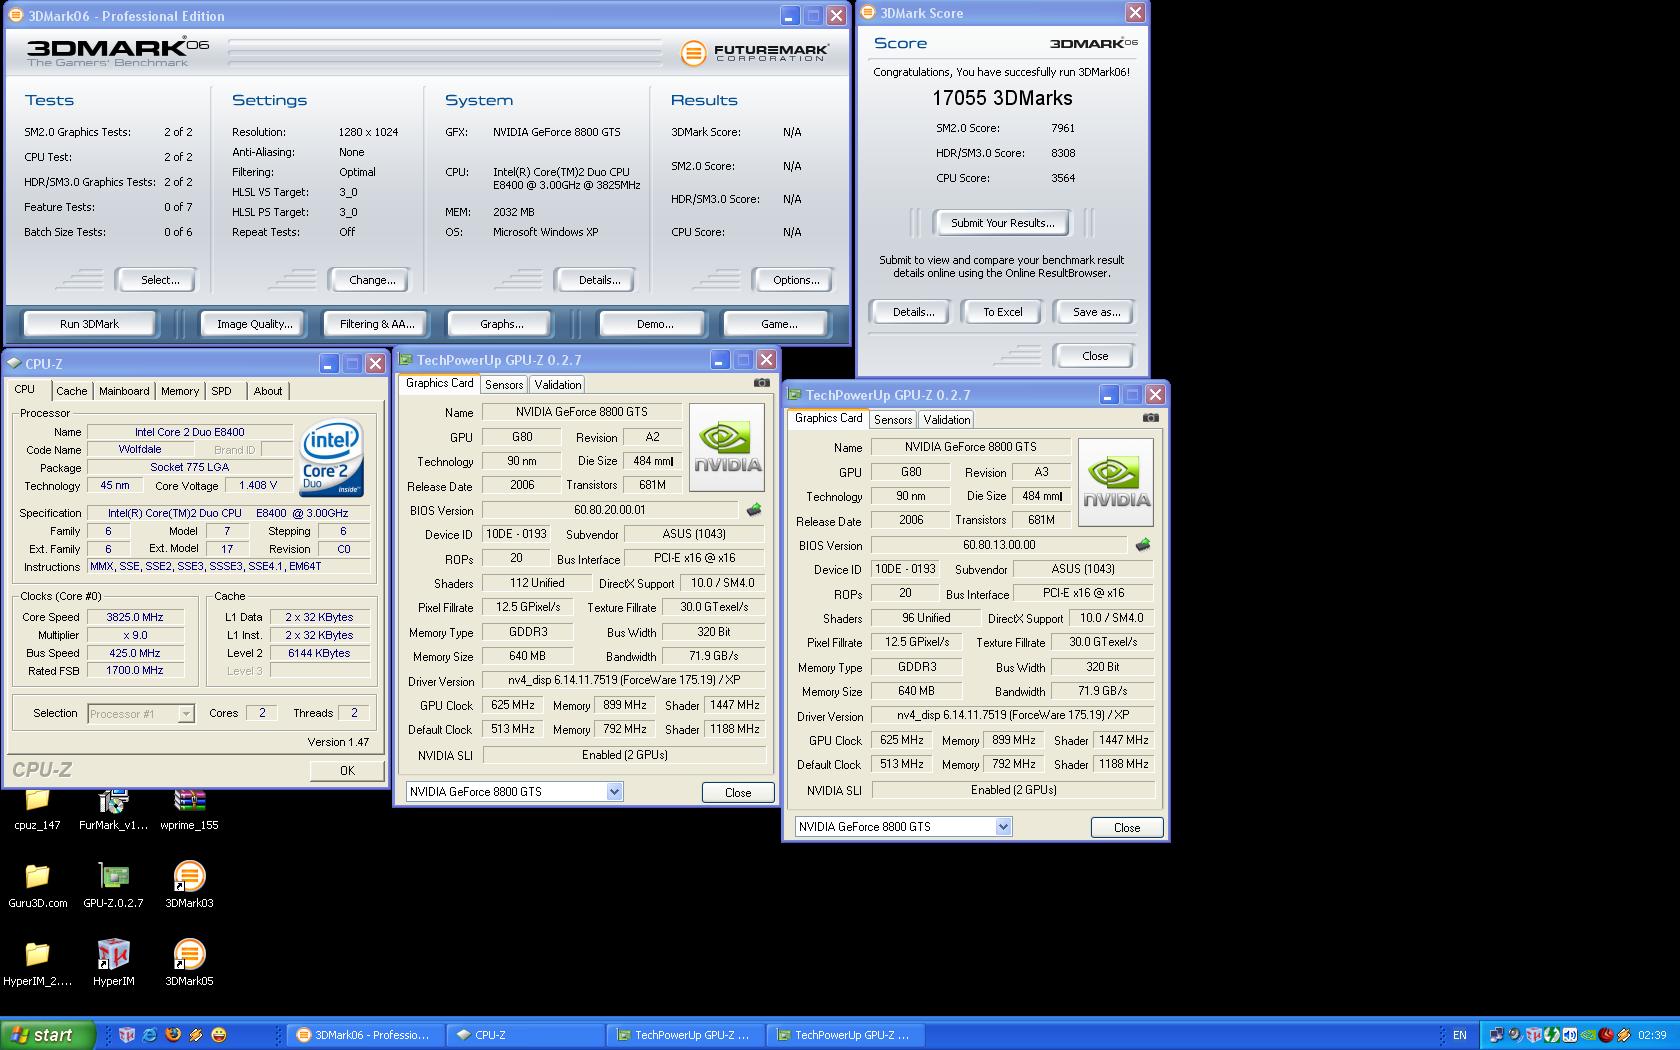
Task: Click the Run 3DMark button
Action: coord(89,324)
